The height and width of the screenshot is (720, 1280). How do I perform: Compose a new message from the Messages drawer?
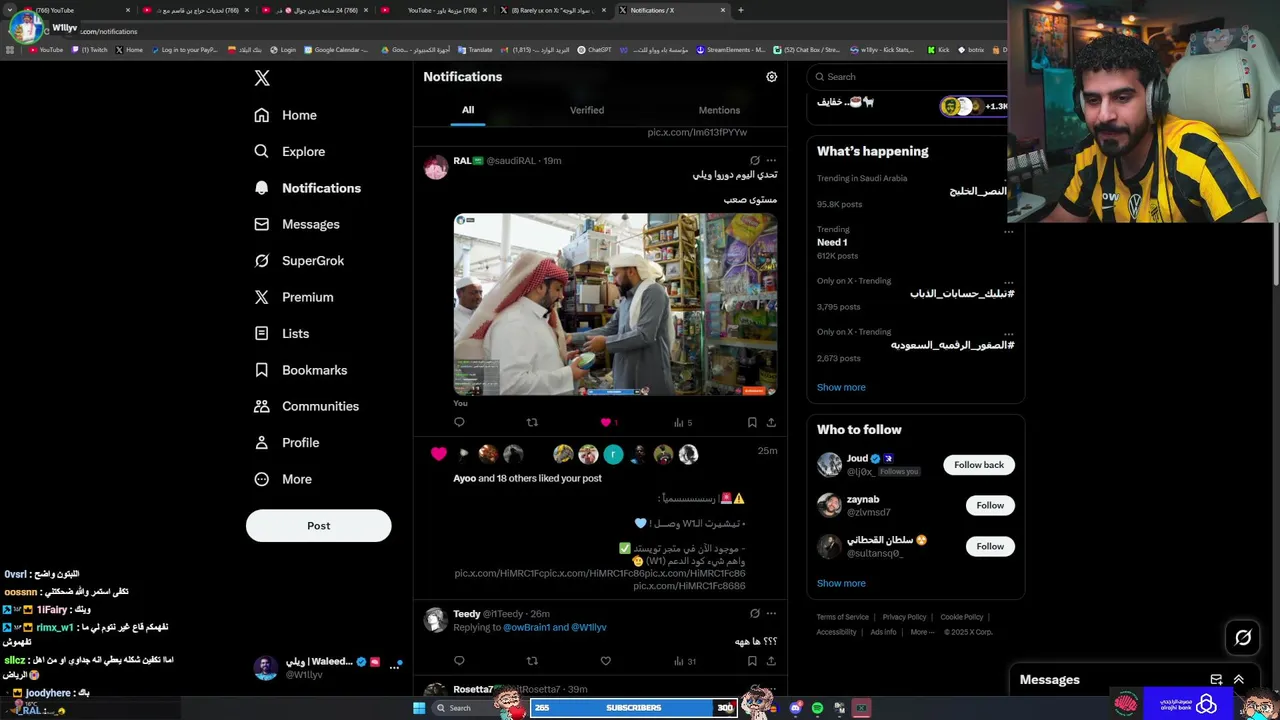1216,680
